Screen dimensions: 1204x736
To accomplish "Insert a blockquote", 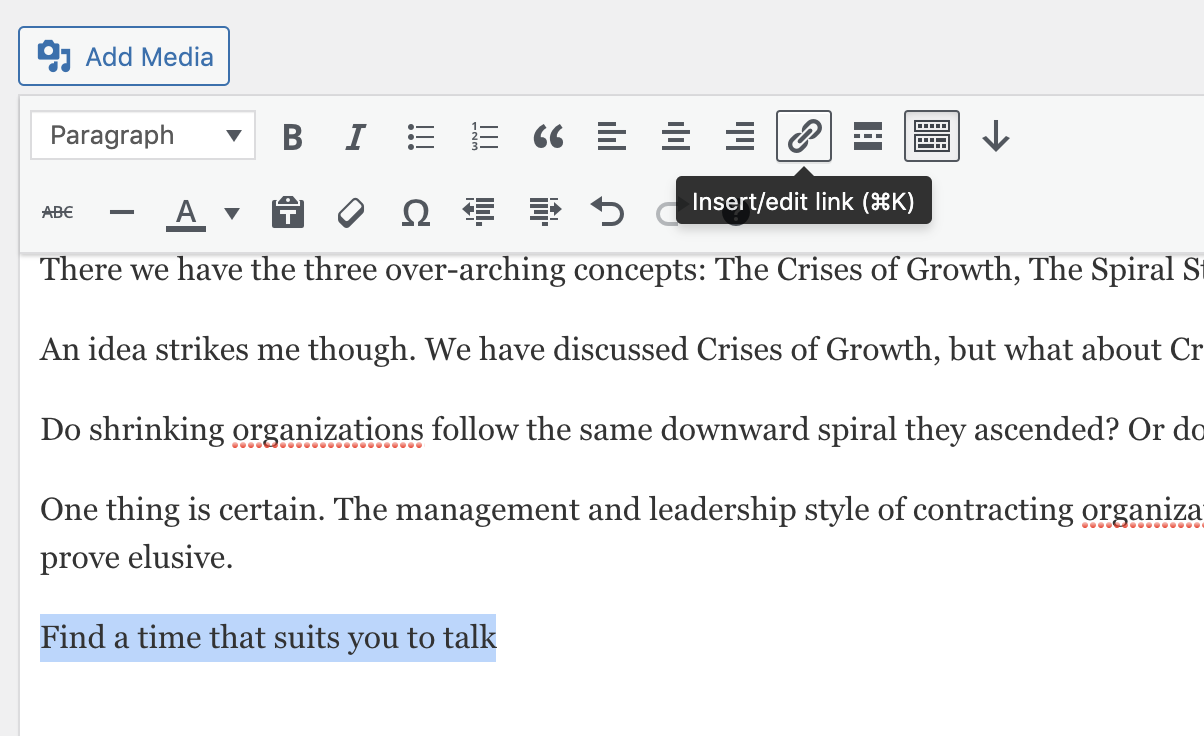I will point(548,136).
